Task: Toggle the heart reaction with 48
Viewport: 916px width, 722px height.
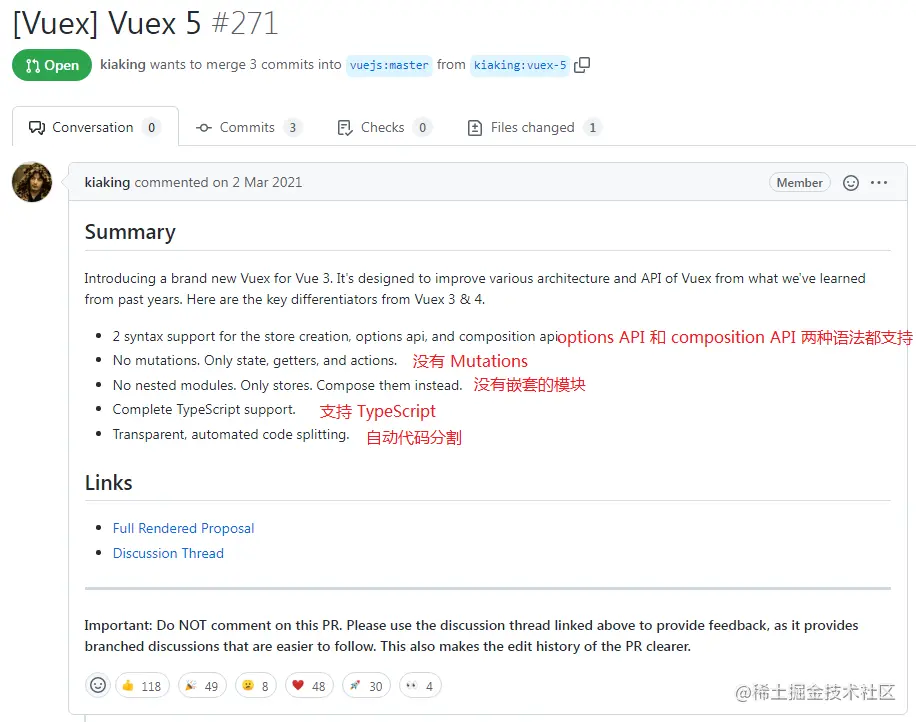Action: (309, 686)
